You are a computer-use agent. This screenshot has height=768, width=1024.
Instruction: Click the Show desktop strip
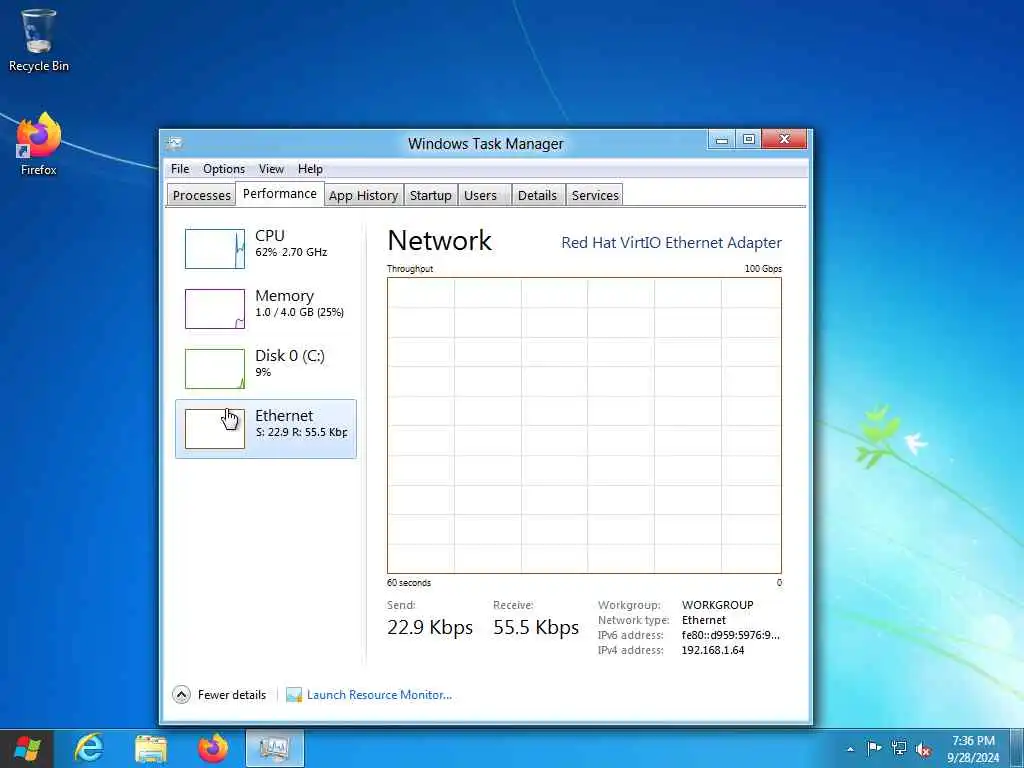coord(1019,748)
